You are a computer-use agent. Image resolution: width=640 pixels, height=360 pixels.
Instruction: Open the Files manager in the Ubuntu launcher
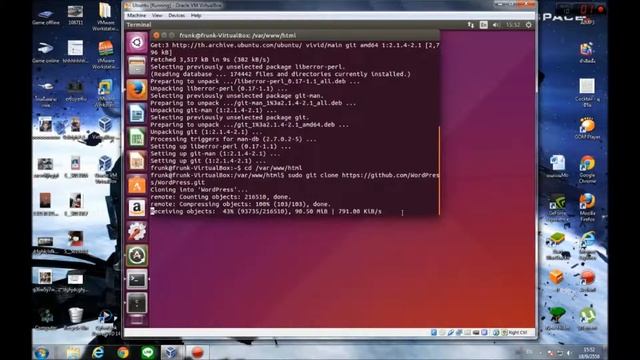pyautogui.click(x=137, y=66)
